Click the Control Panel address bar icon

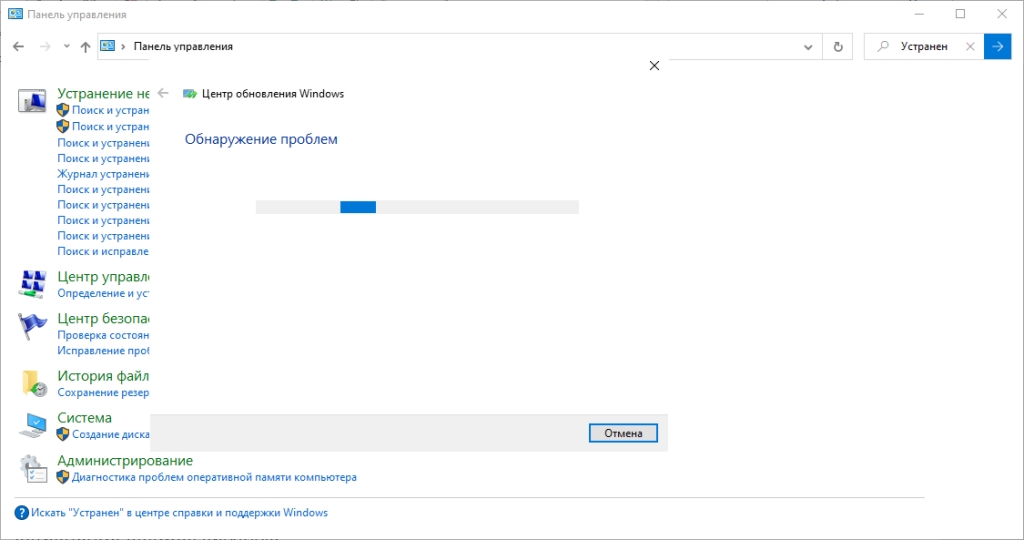pyautogui.click(x=107, y=46)
